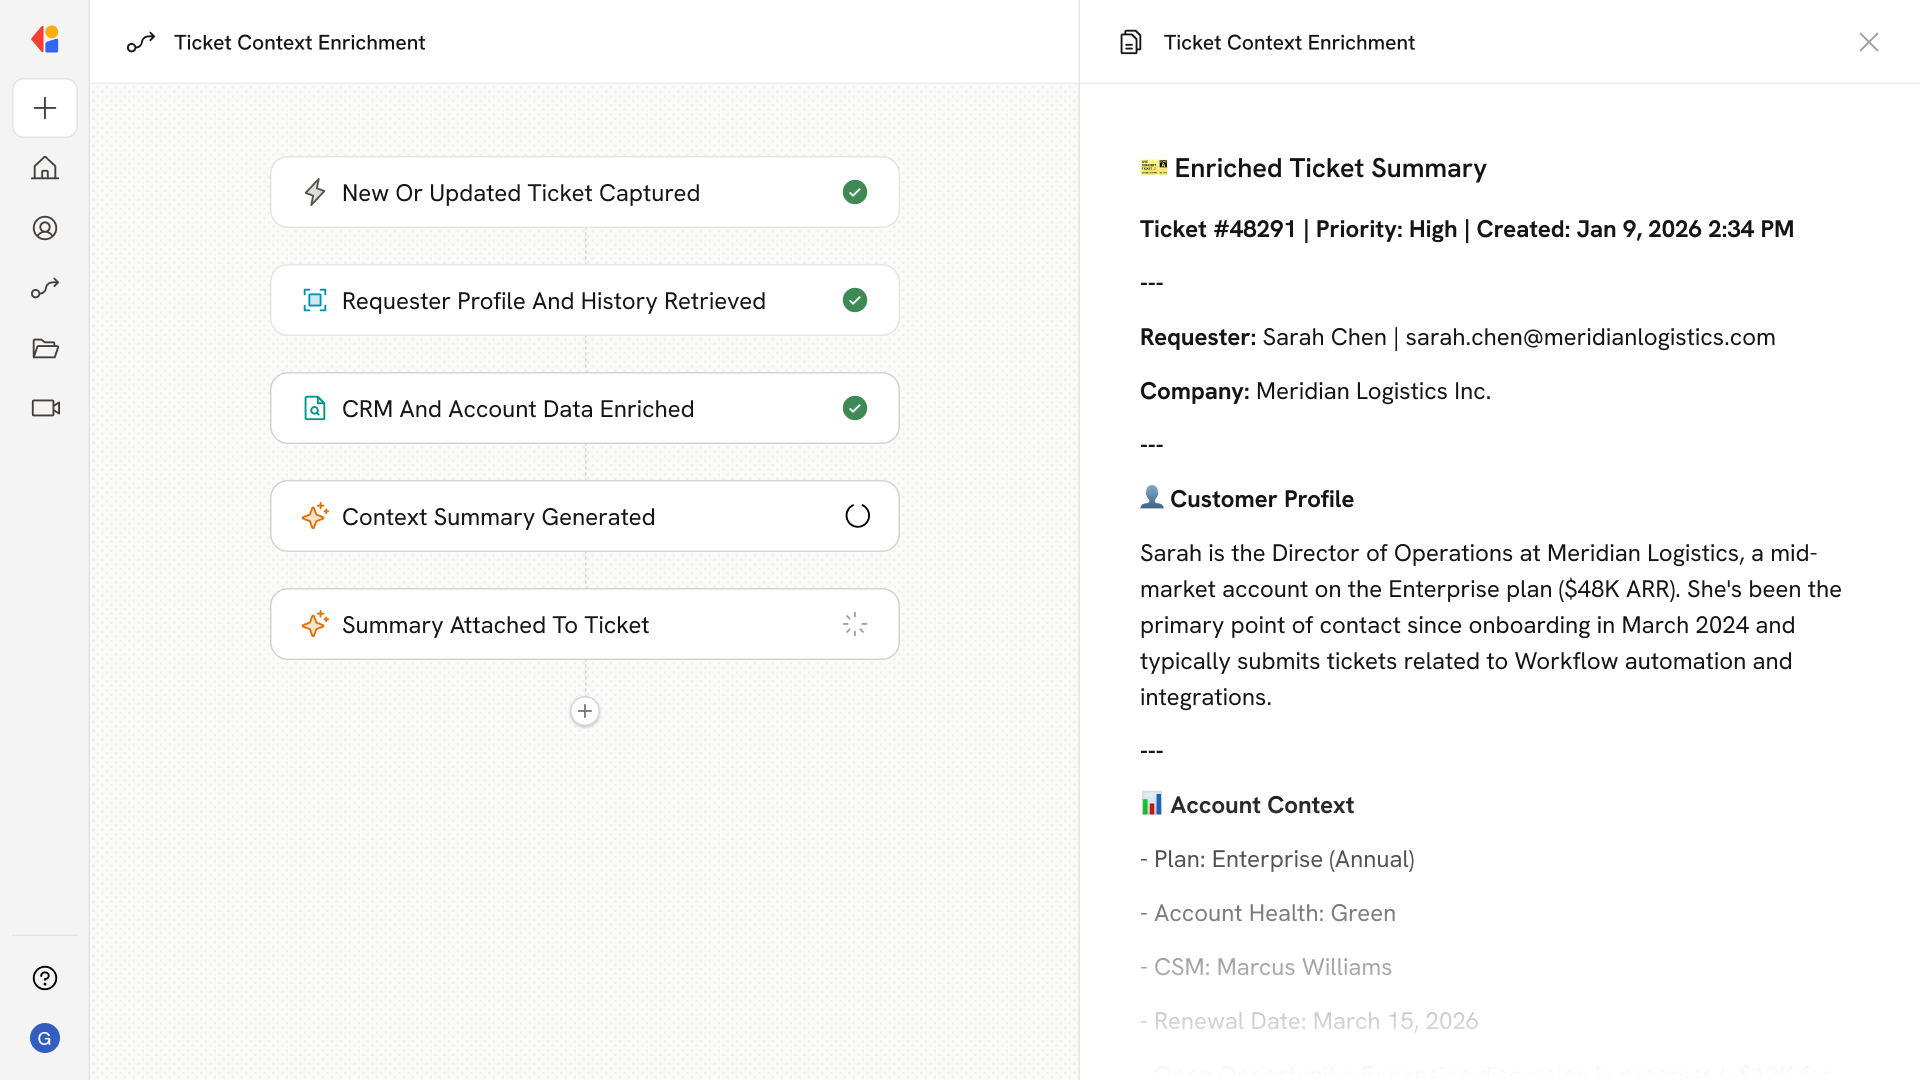Click green checkmark on New Ticket Captured
Screen dimensions: 1920x1080
pyautogui.click(x=855, y=192)
